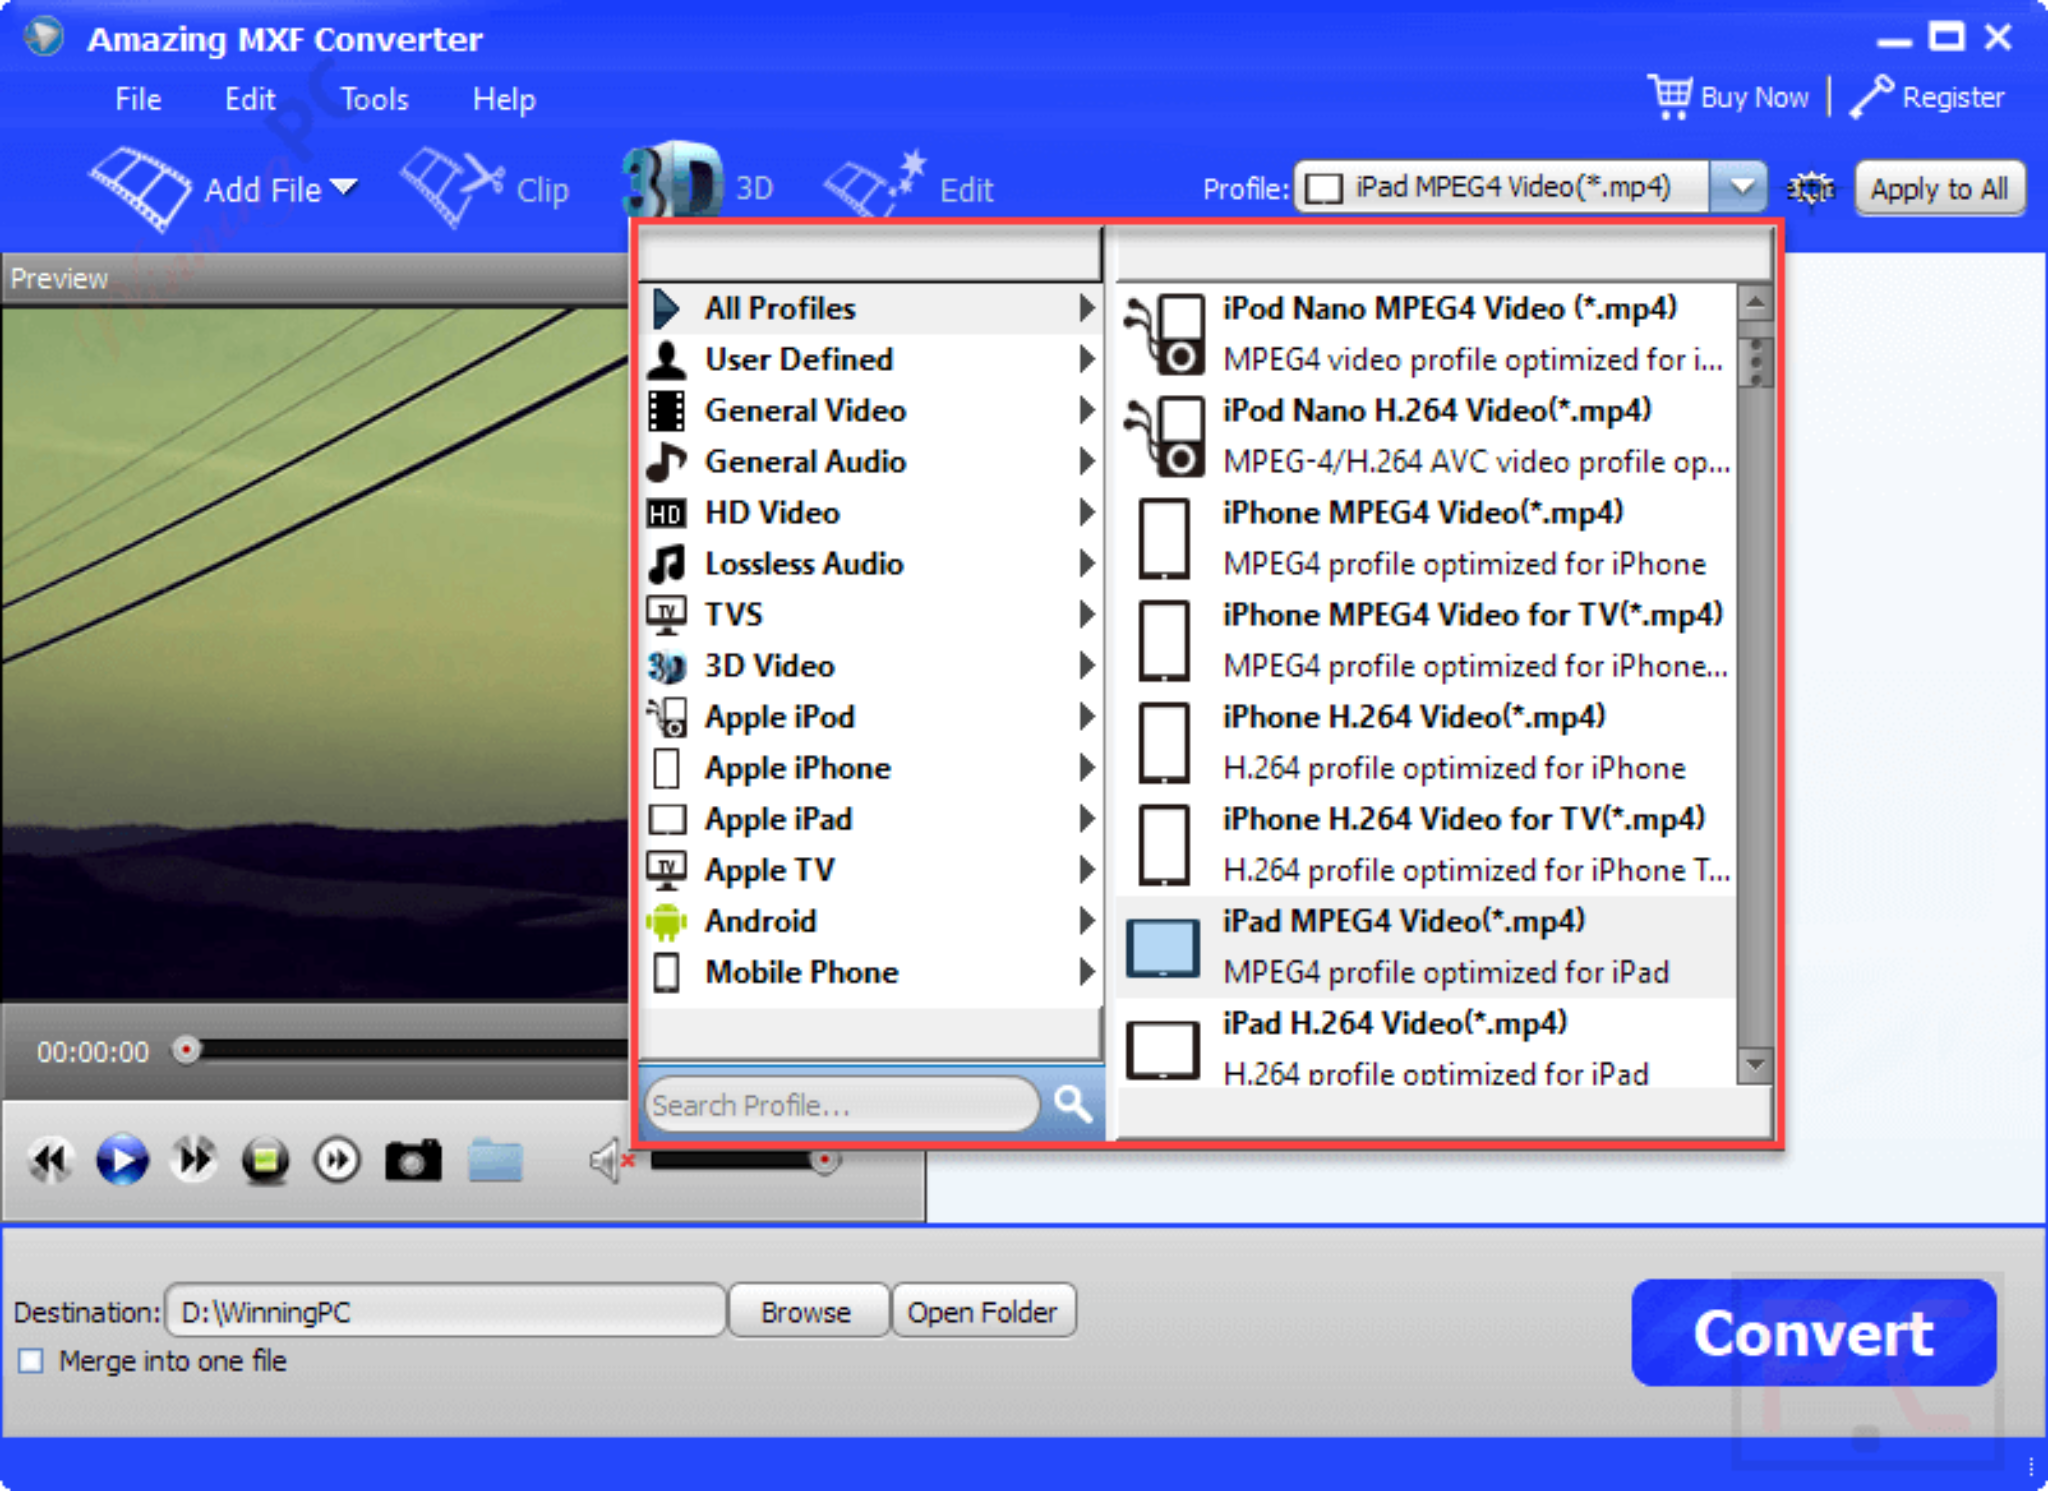The width and height of the screenshot is (2048, 1491).
Task: Click the volume slider handle
Action: coord(825,1161)
